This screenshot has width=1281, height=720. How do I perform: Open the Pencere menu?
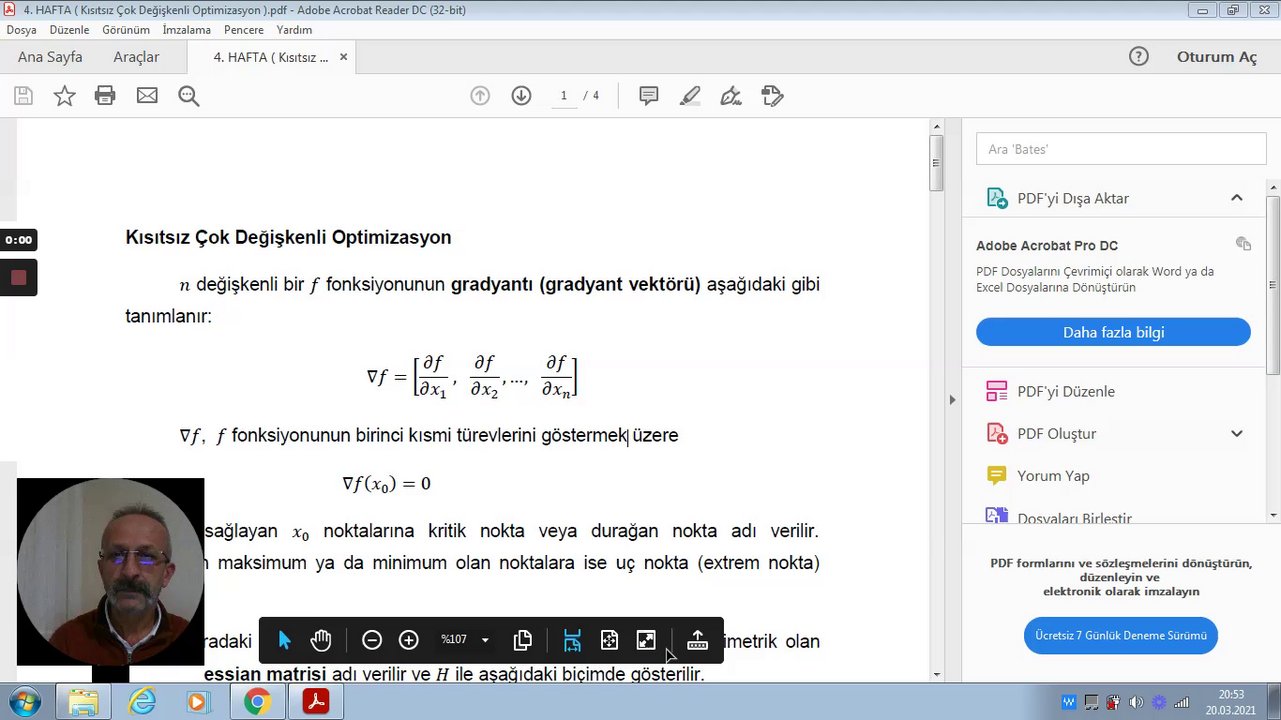click(244, 30)
